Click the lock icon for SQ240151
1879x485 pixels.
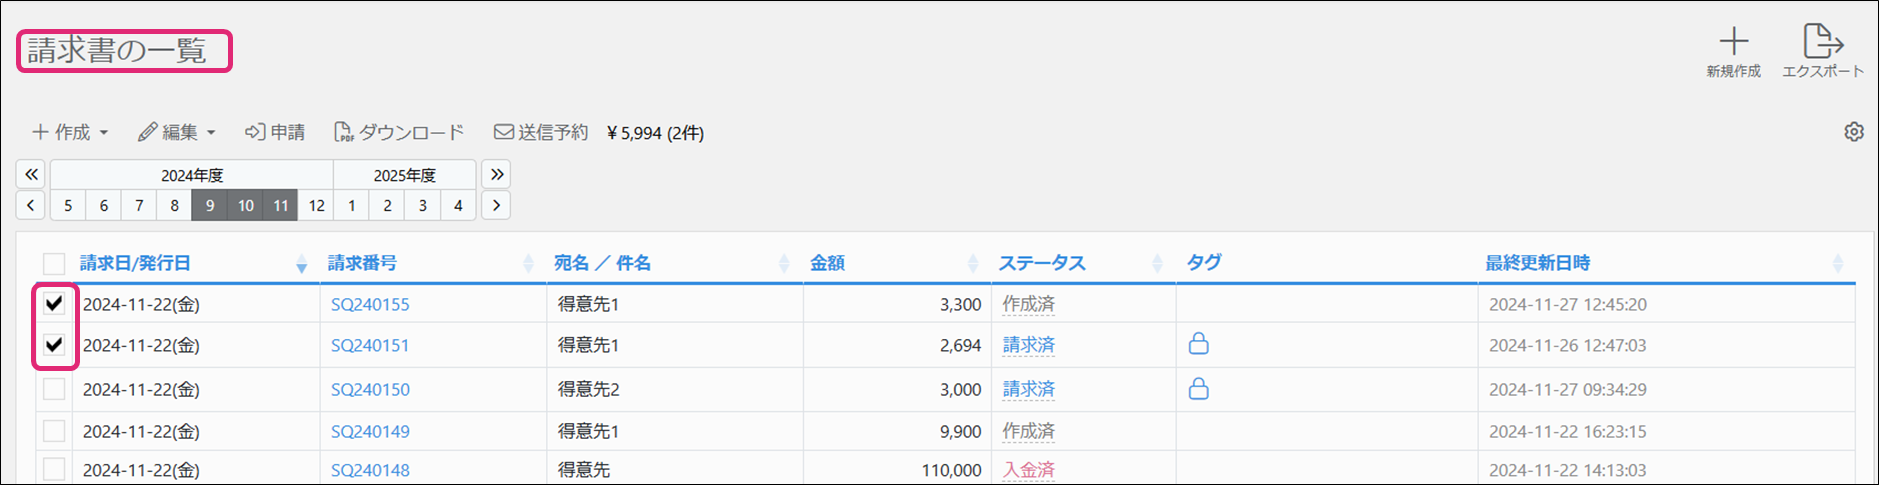pos(1198,344)
